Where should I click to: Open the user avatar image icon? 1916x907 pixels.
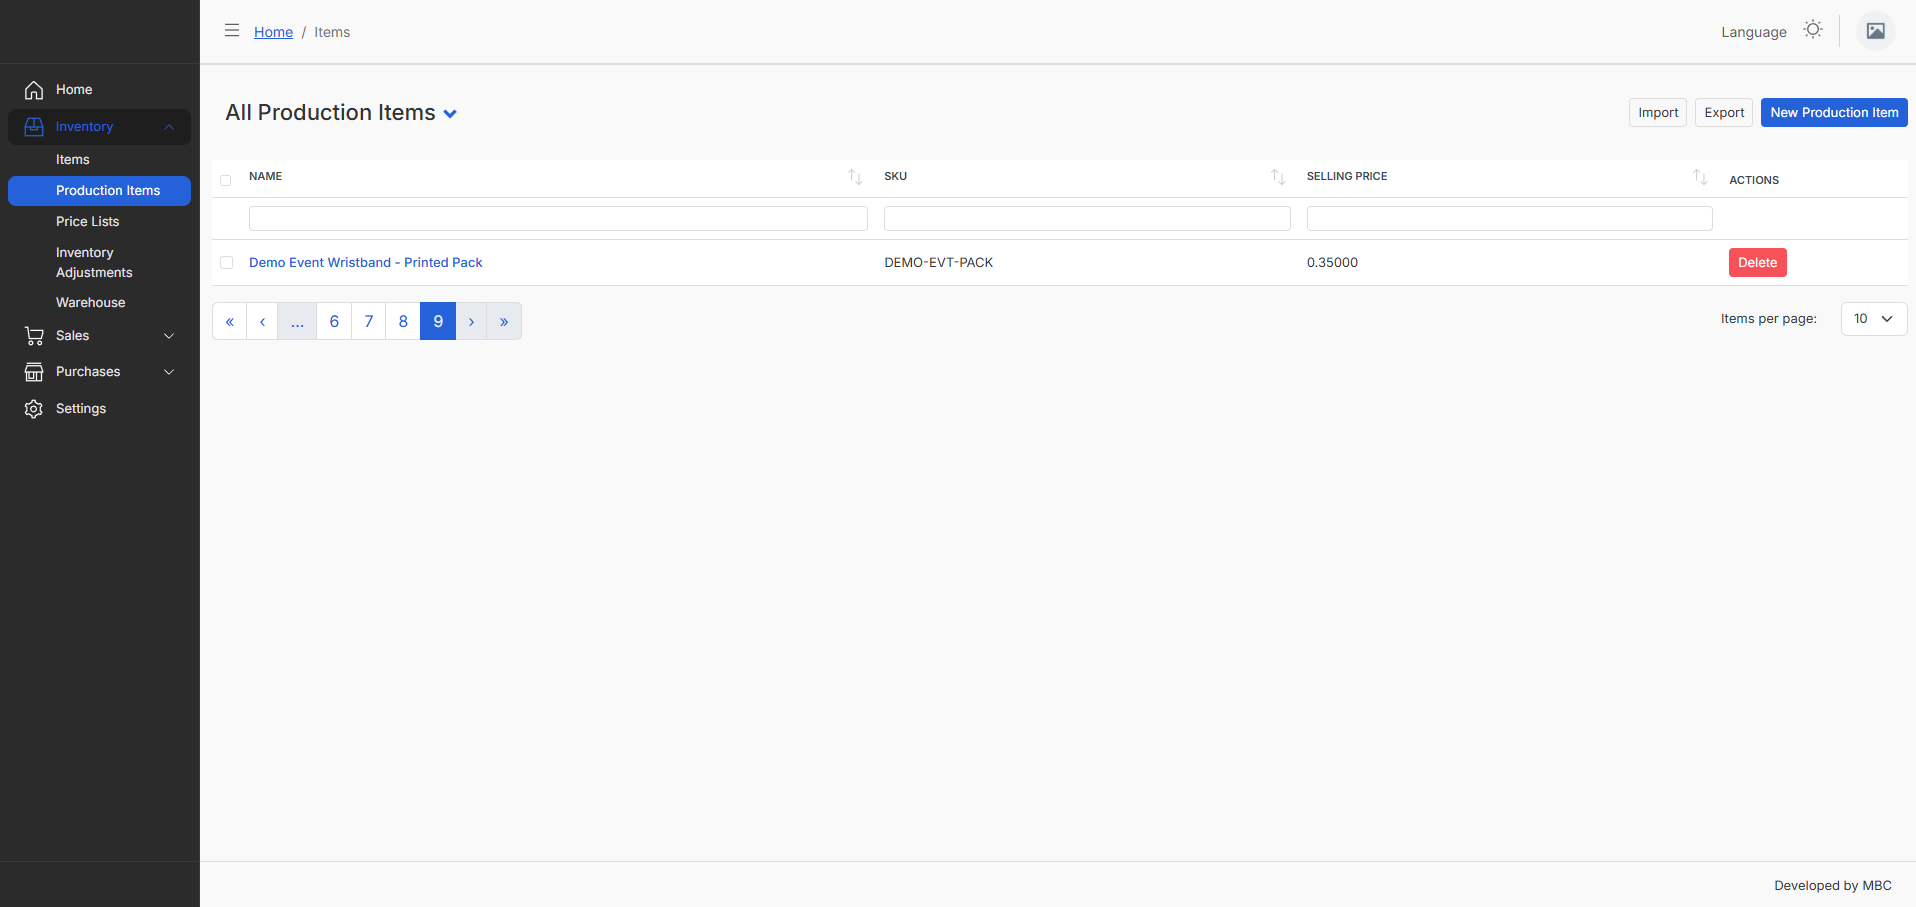tap(1876, 31)
